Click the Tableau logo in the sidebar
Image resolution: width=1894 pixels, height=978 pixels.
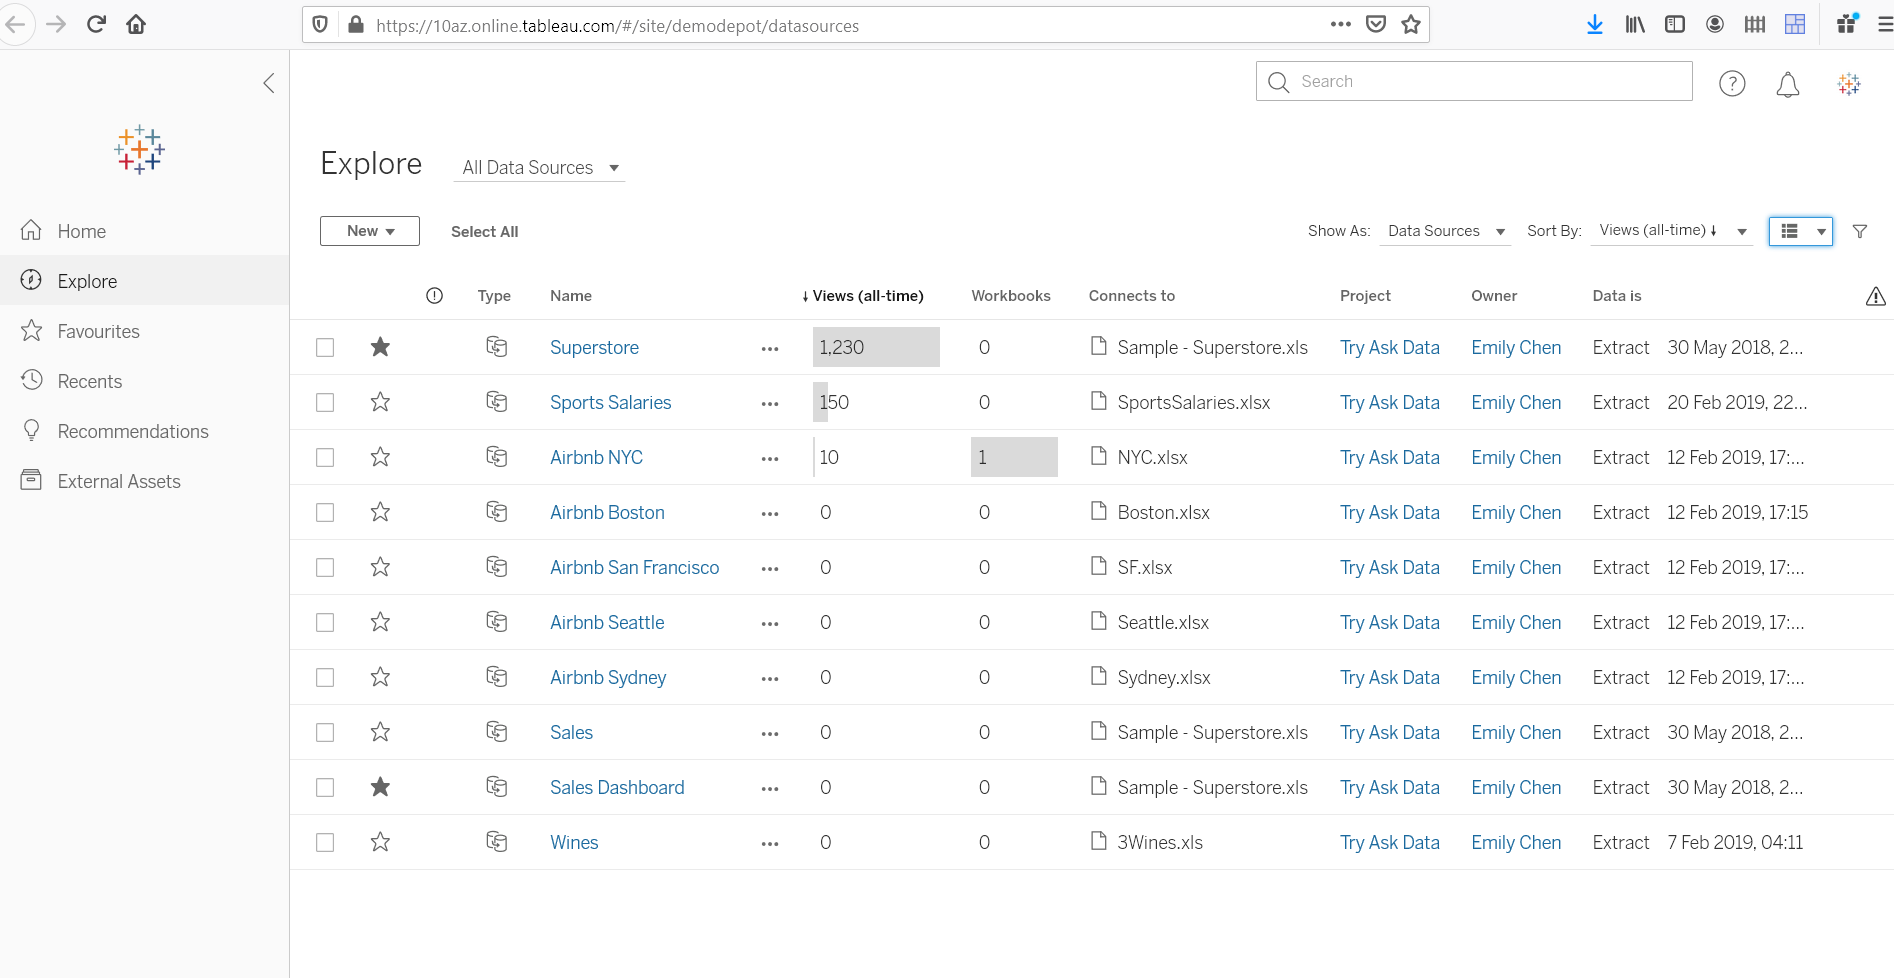click(x=139, y=150)
